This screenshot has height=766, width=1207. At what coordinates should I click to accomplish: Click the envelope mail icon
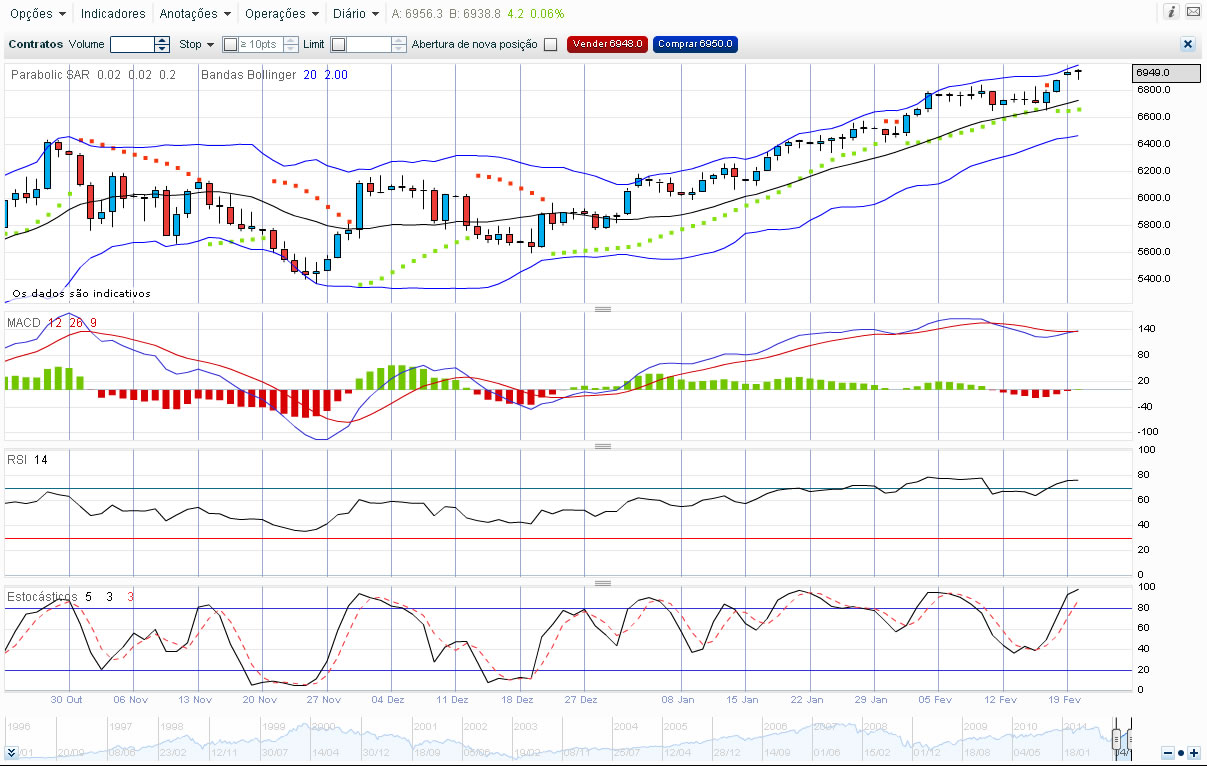coord(1193,12)
